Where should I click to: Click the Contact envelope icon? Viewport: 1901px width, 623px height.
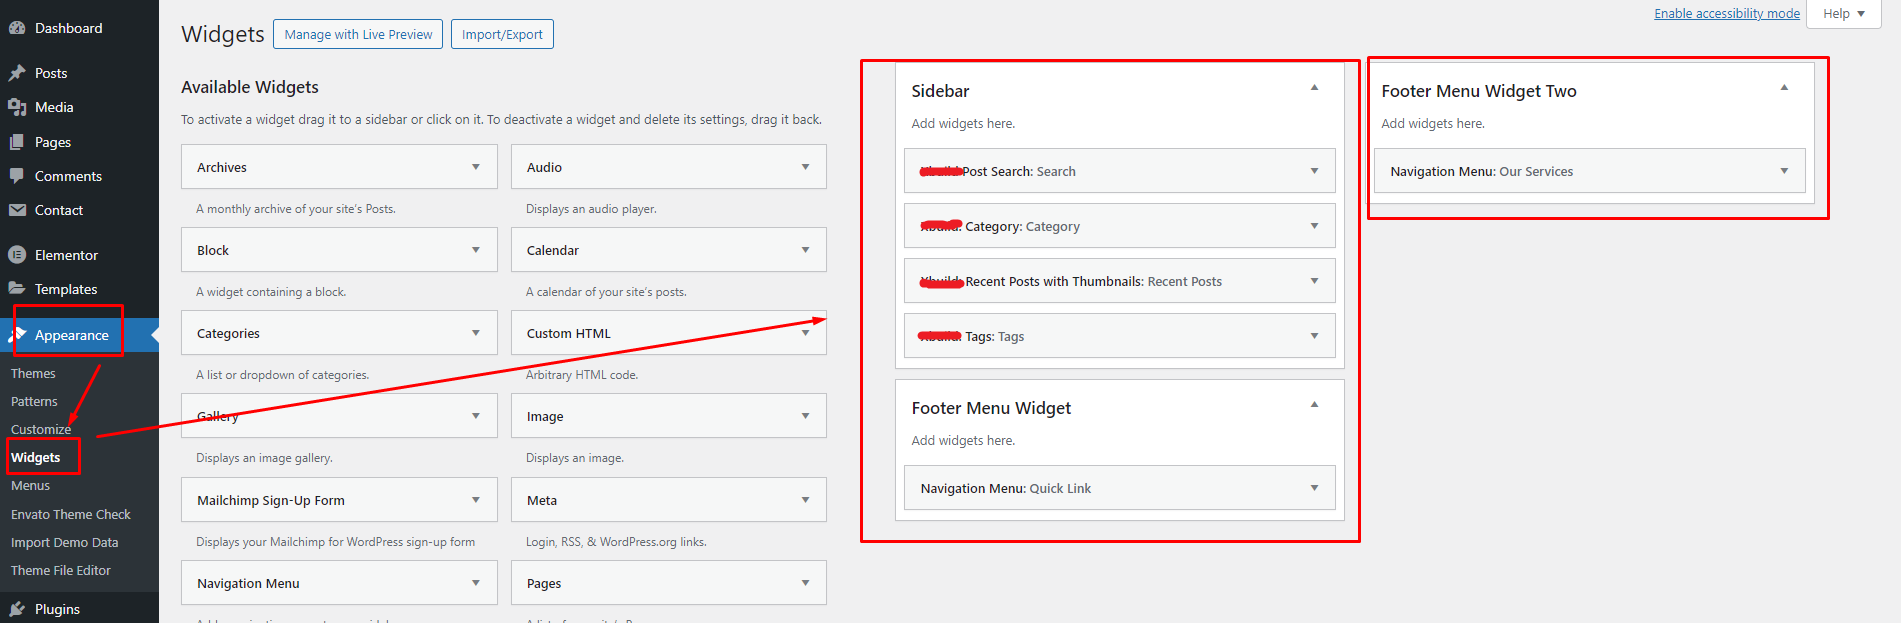coord(17,210)
